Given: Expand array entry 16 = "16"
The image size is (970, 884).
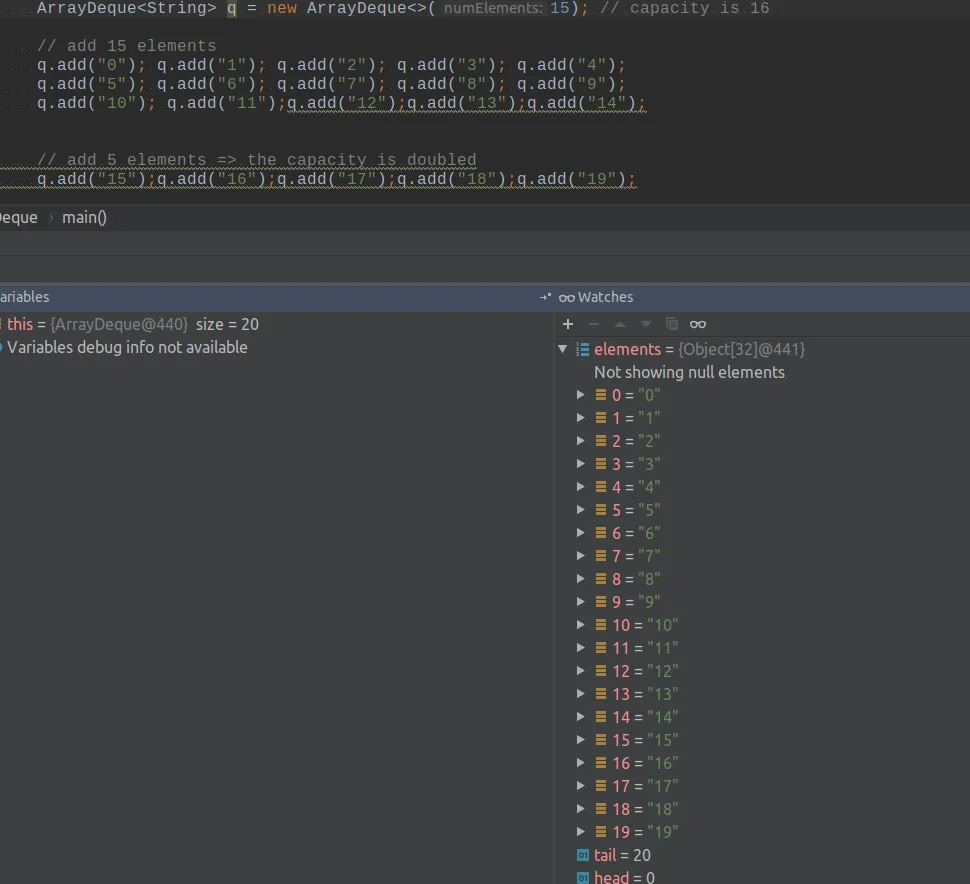Looking at the screenshot, I should click(x=580, y=763).
